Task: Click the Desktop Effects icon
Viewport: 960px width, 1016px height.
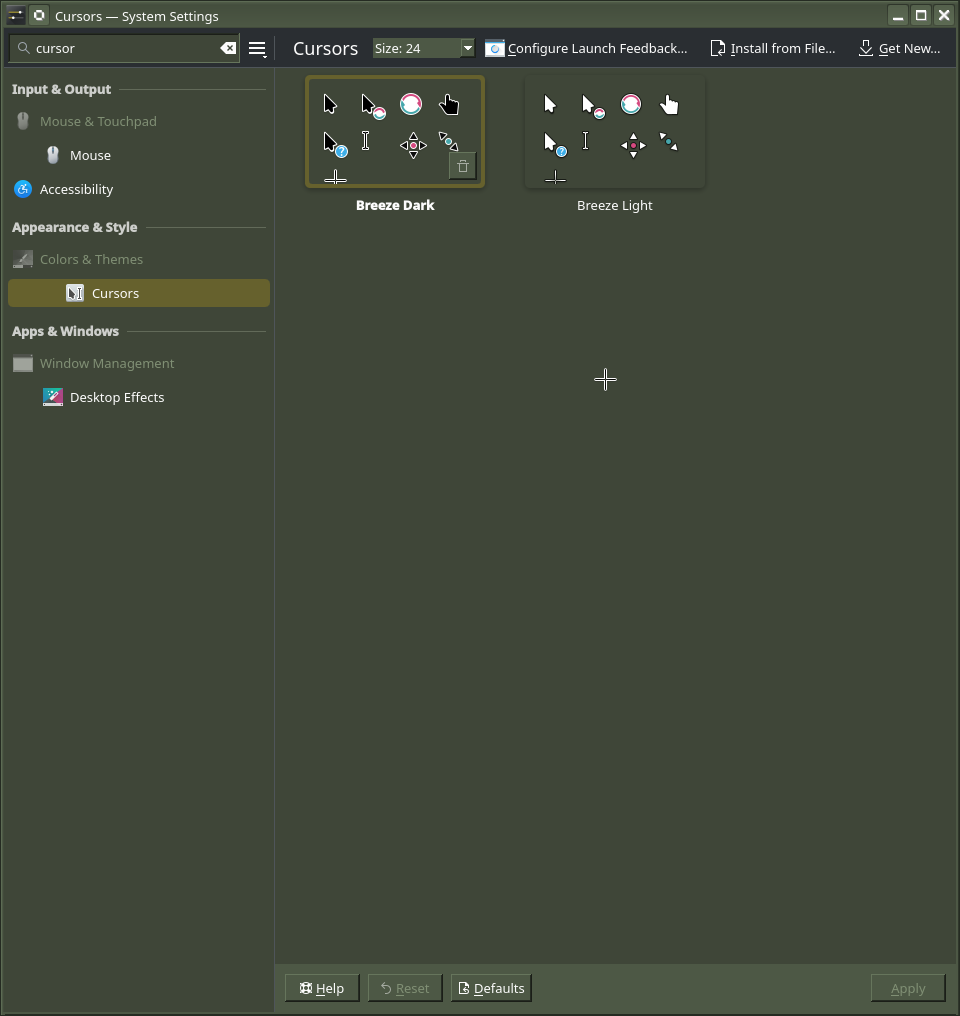Action: tap(53, 397)
